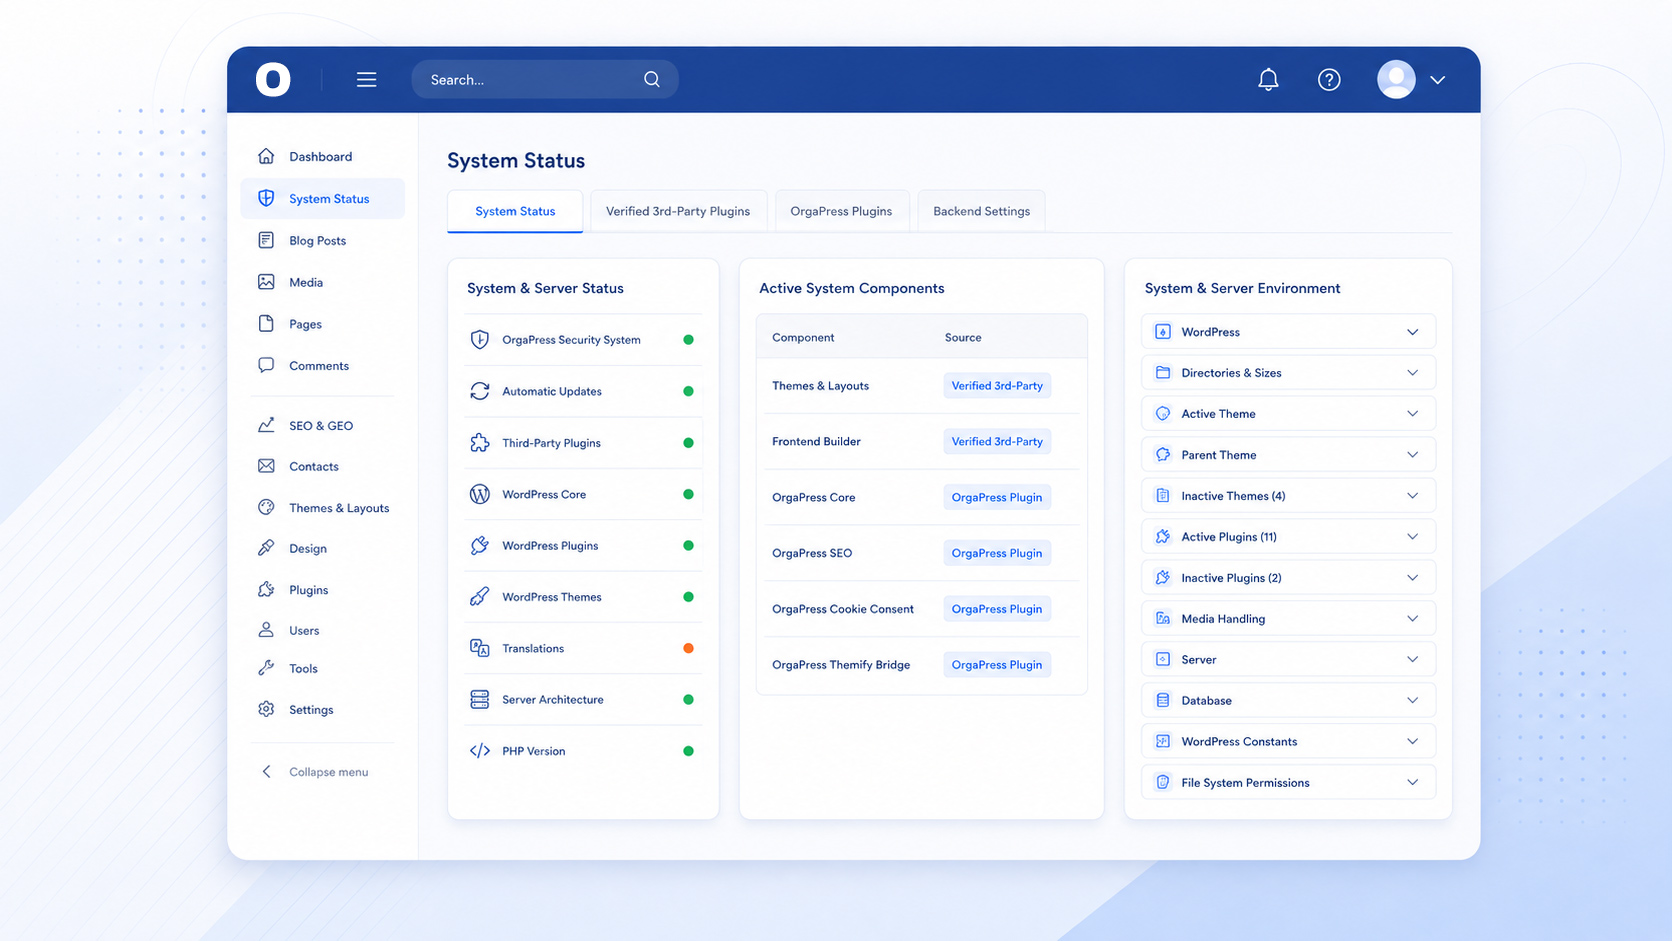Click the Media image icon
Image resolution: width=1672 pixels, height=941 pixels.
[266, 282]
